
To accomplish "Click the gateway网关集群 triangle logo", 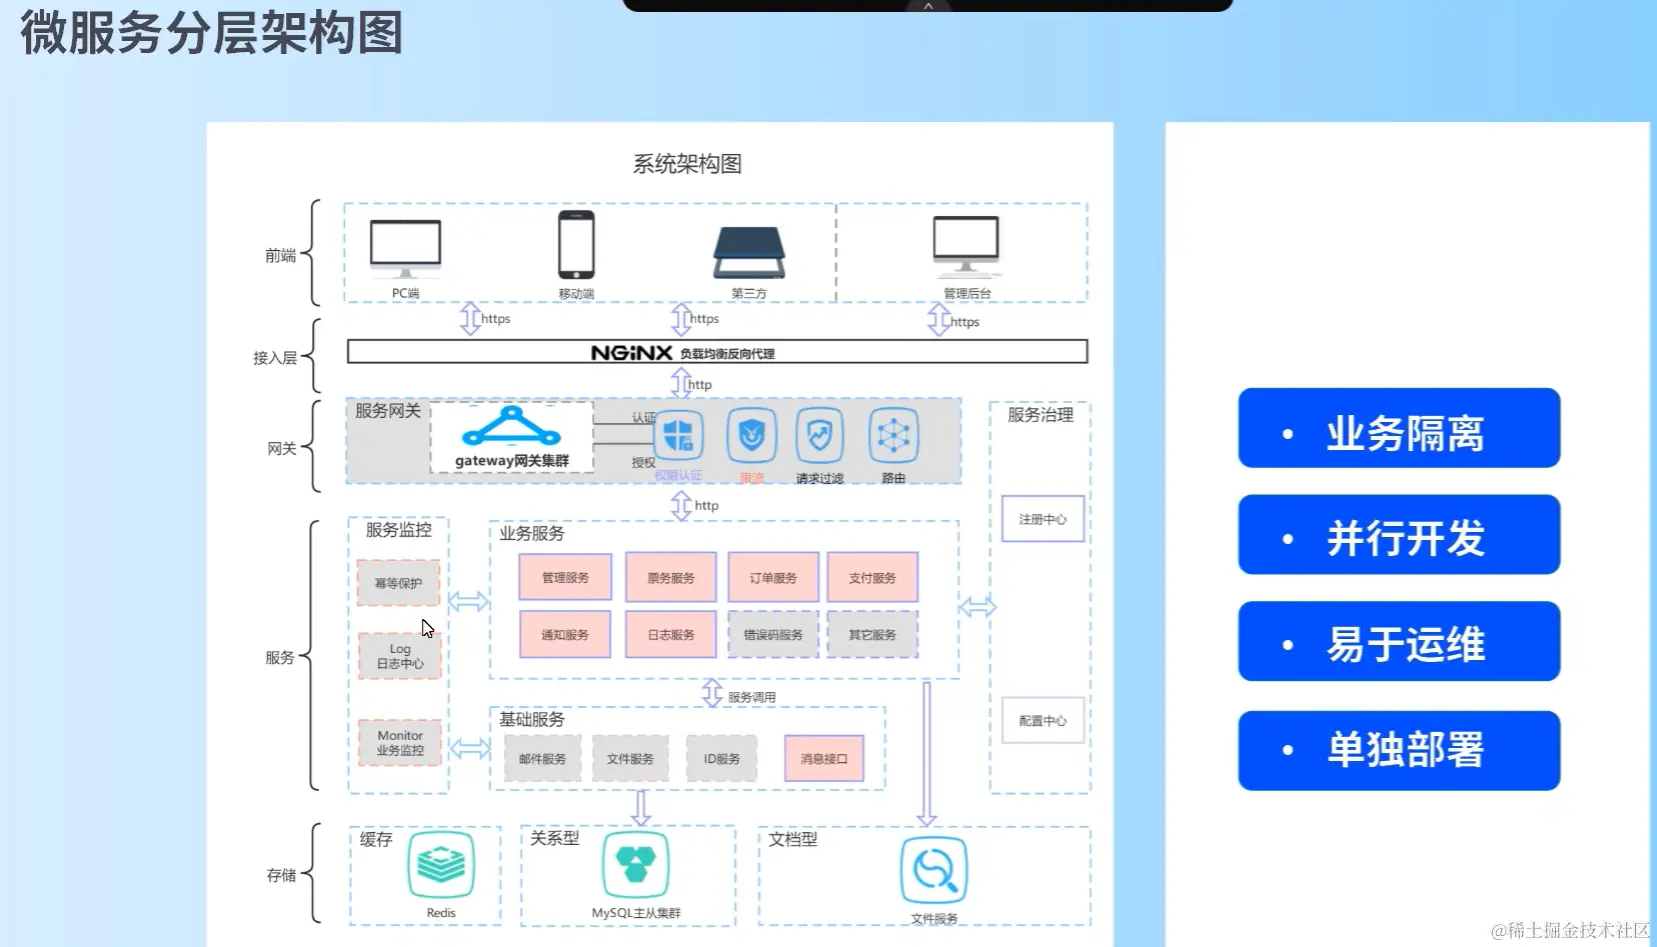I will point(512,427).
